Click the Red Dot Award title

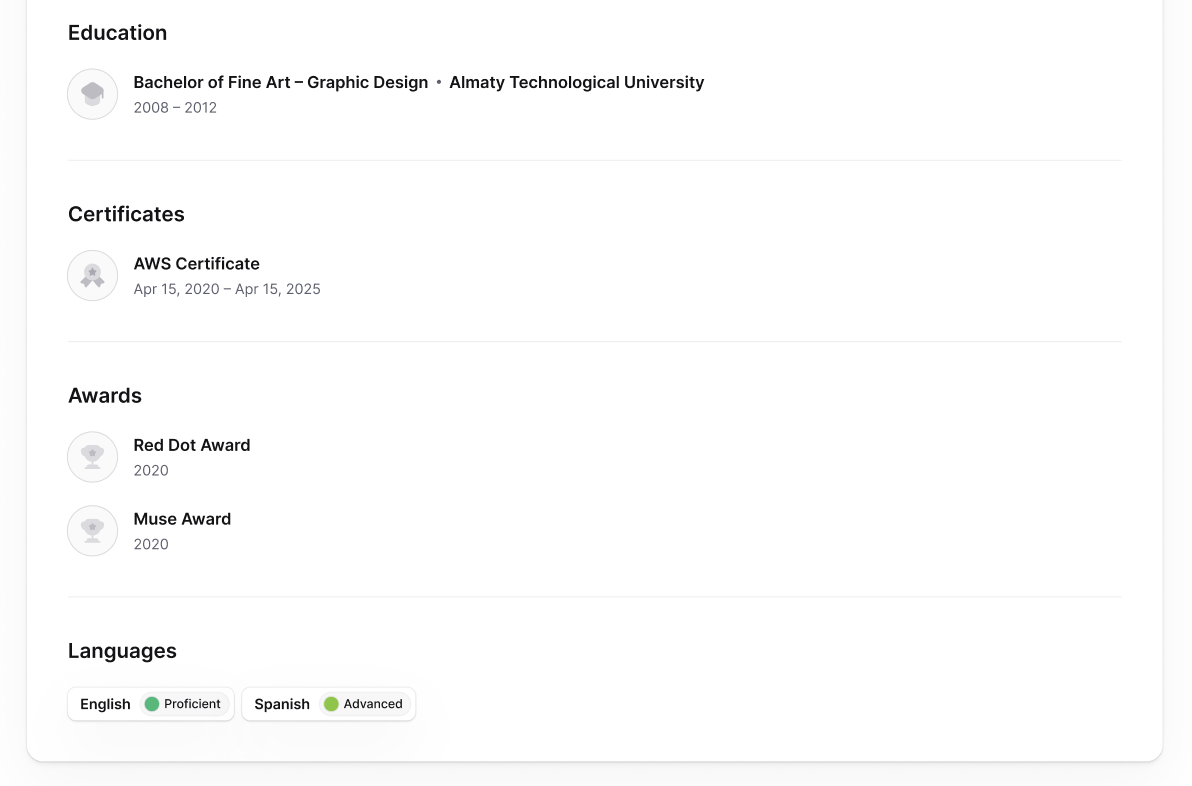192,445
